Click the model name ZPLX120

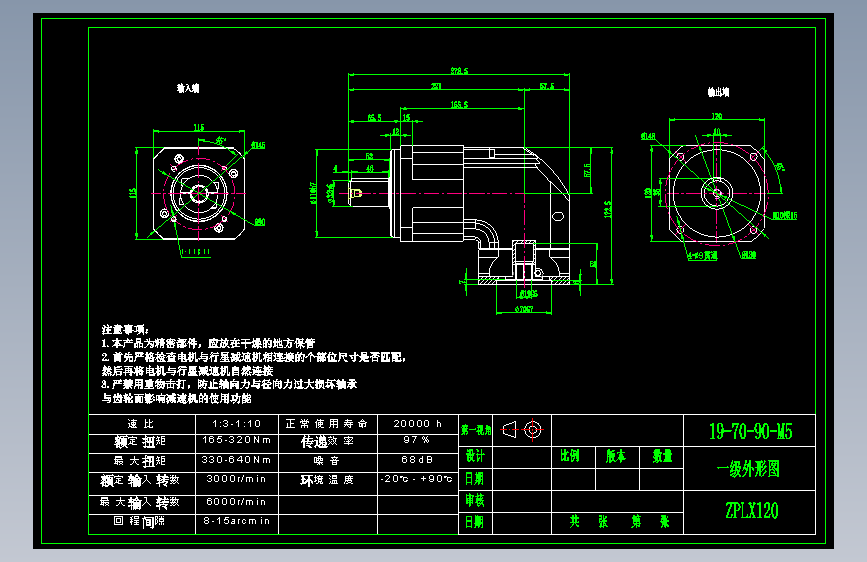point(751,510)
